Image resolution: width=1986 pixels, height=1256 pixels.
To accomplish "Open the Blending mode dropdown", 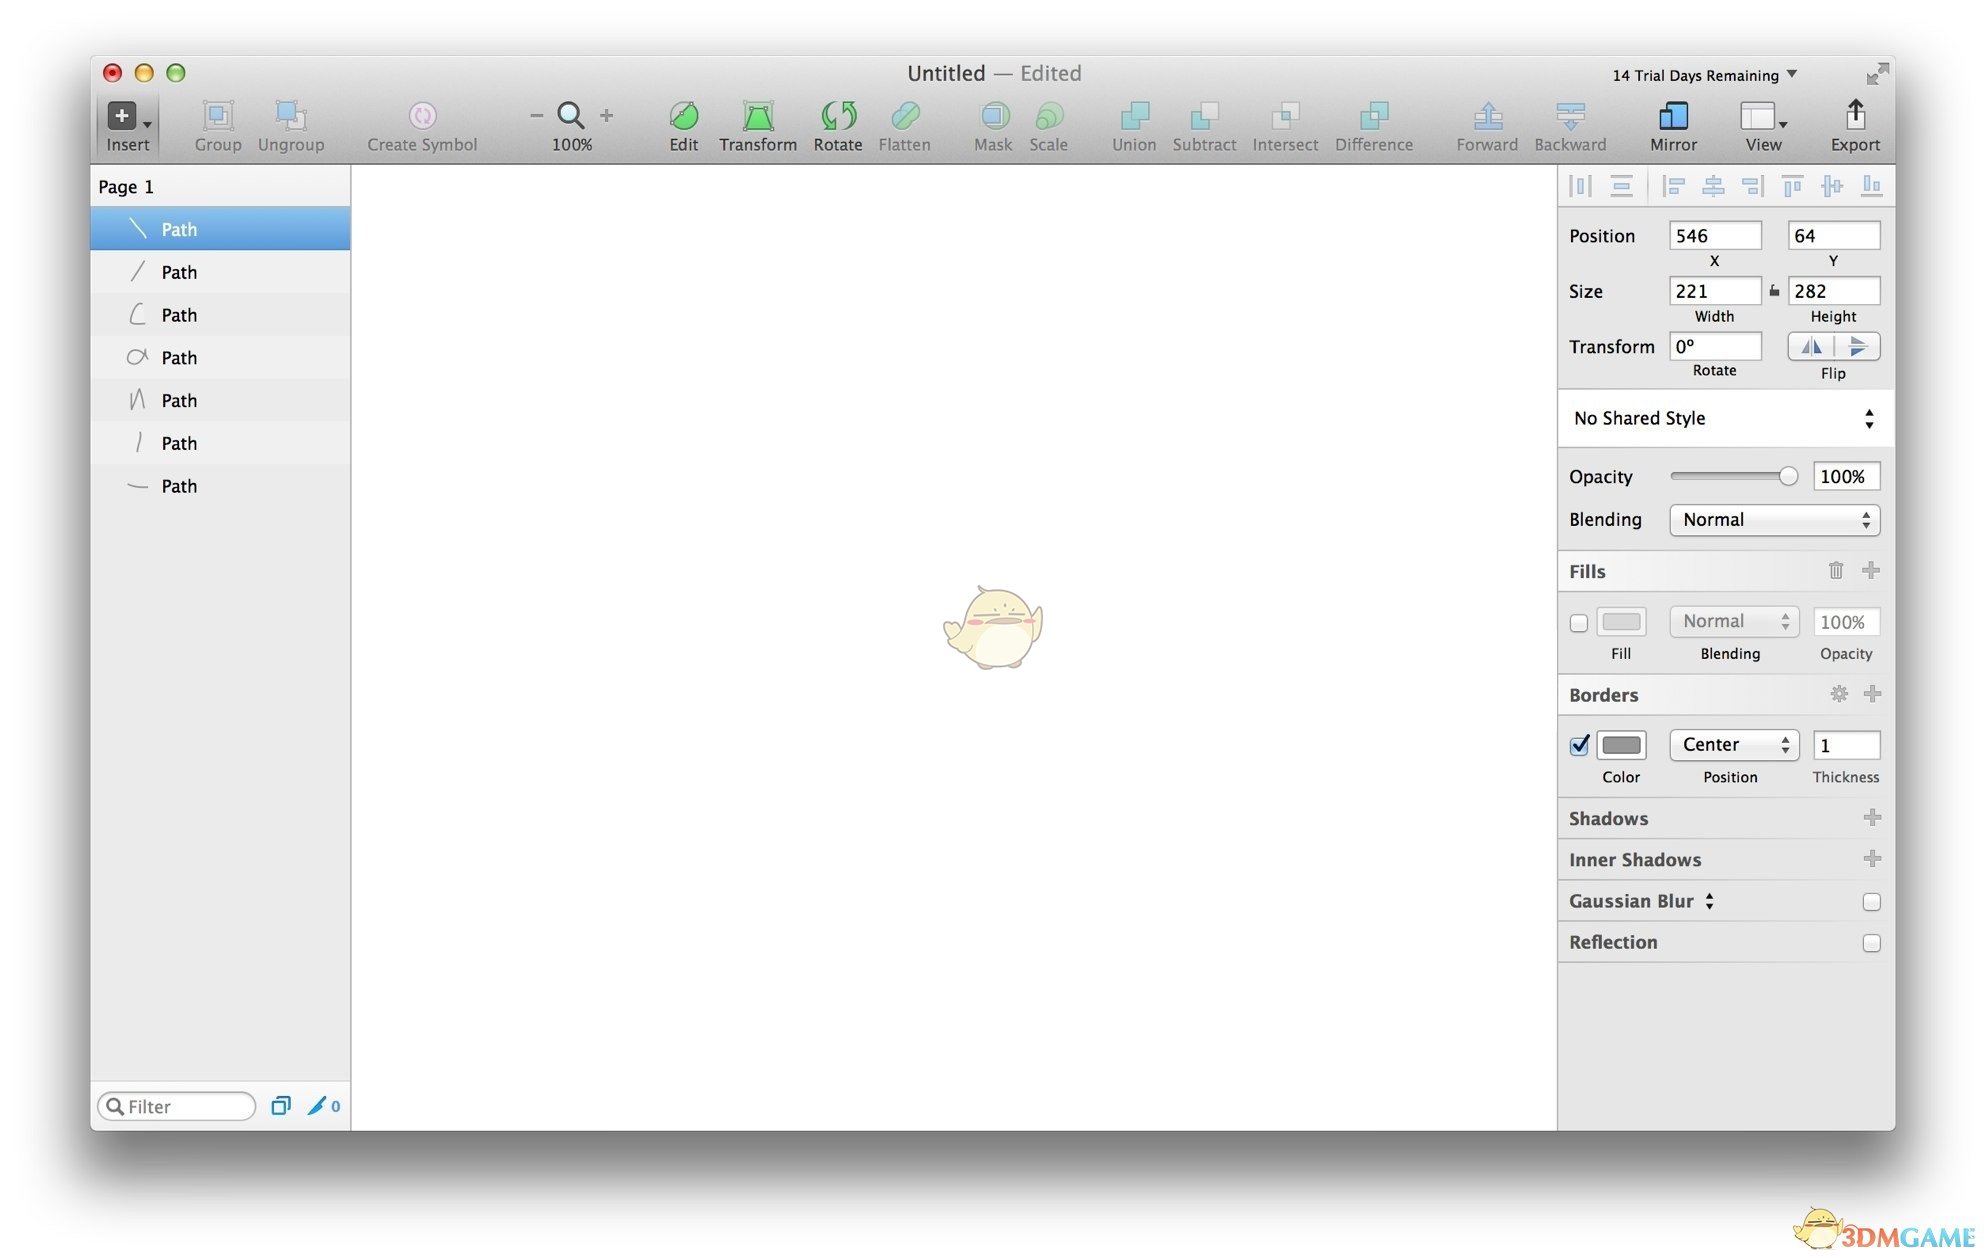I will click(1774, 520).
